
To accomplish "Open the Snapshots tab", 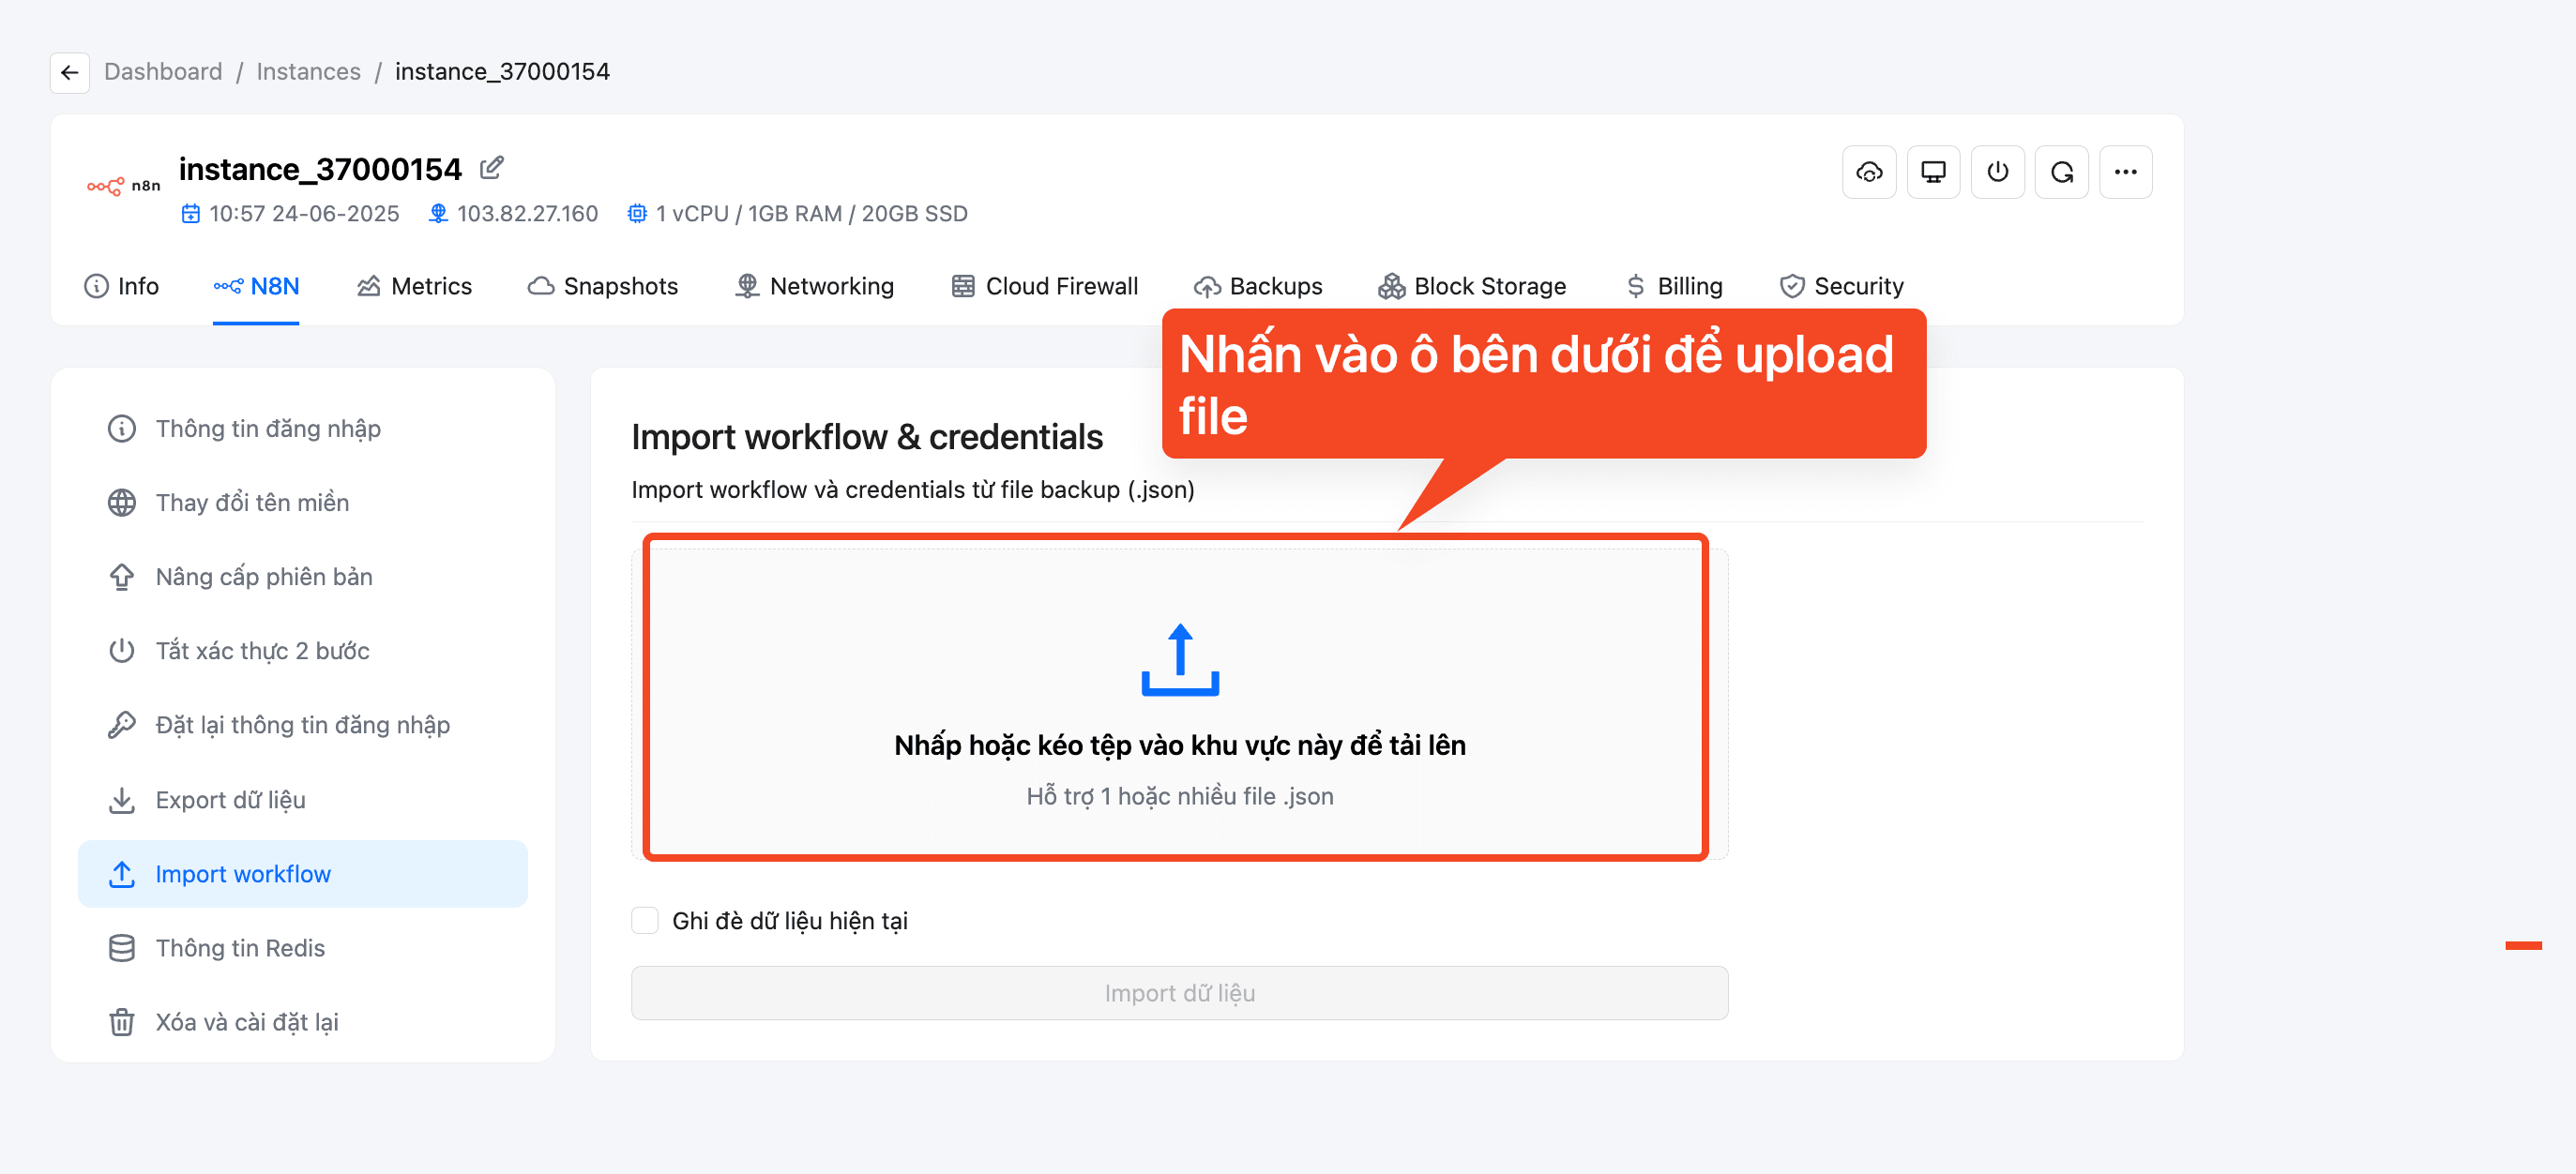I will 603,286.
